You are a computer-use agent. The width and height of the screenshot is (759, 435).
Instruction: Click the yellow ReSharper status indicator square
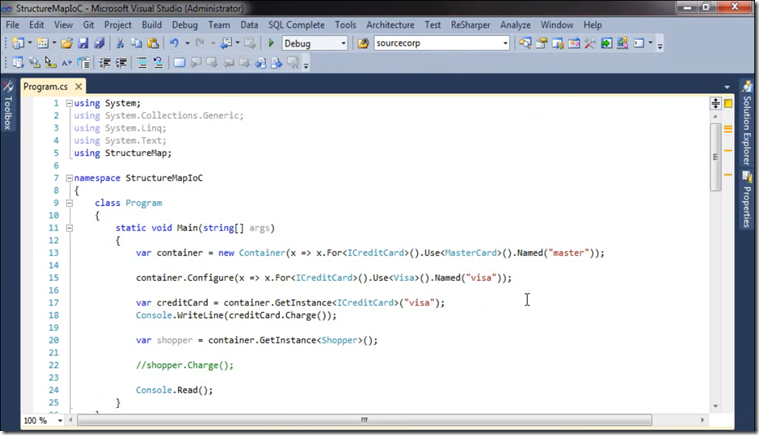tap(728, 103)
